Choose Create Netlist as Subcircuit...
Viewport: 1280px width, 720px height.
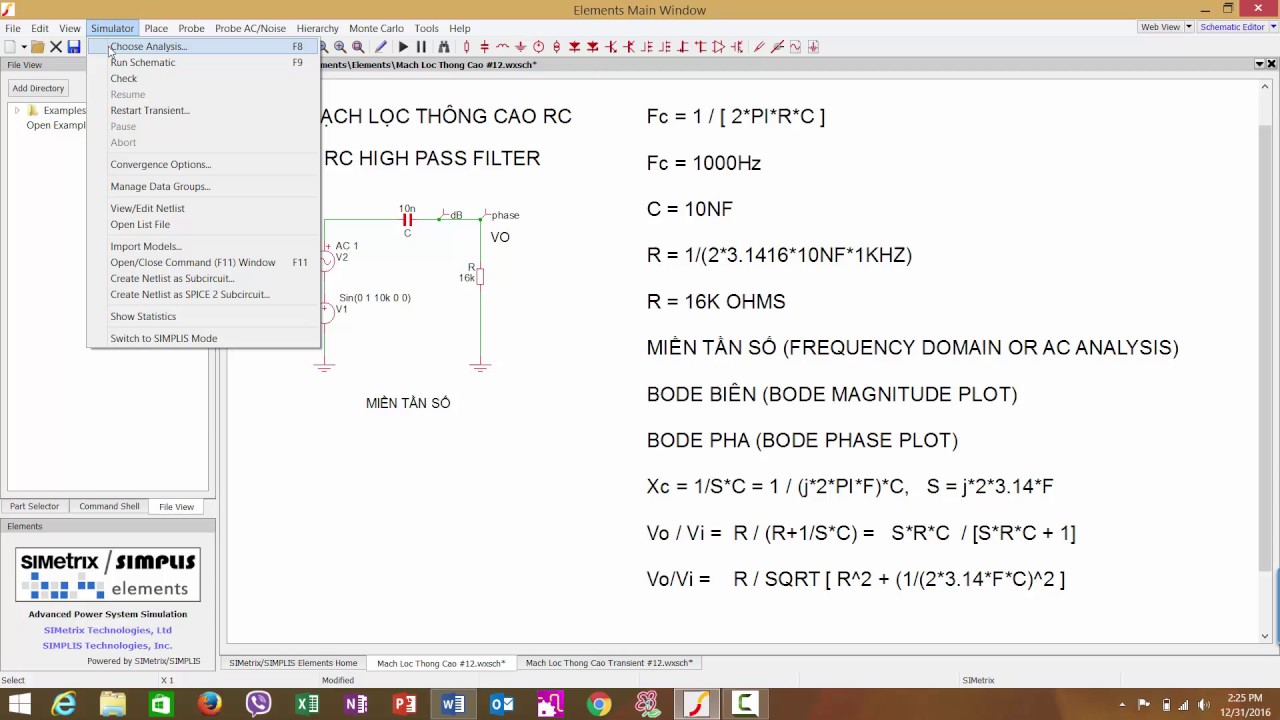[x=204, y=278]
